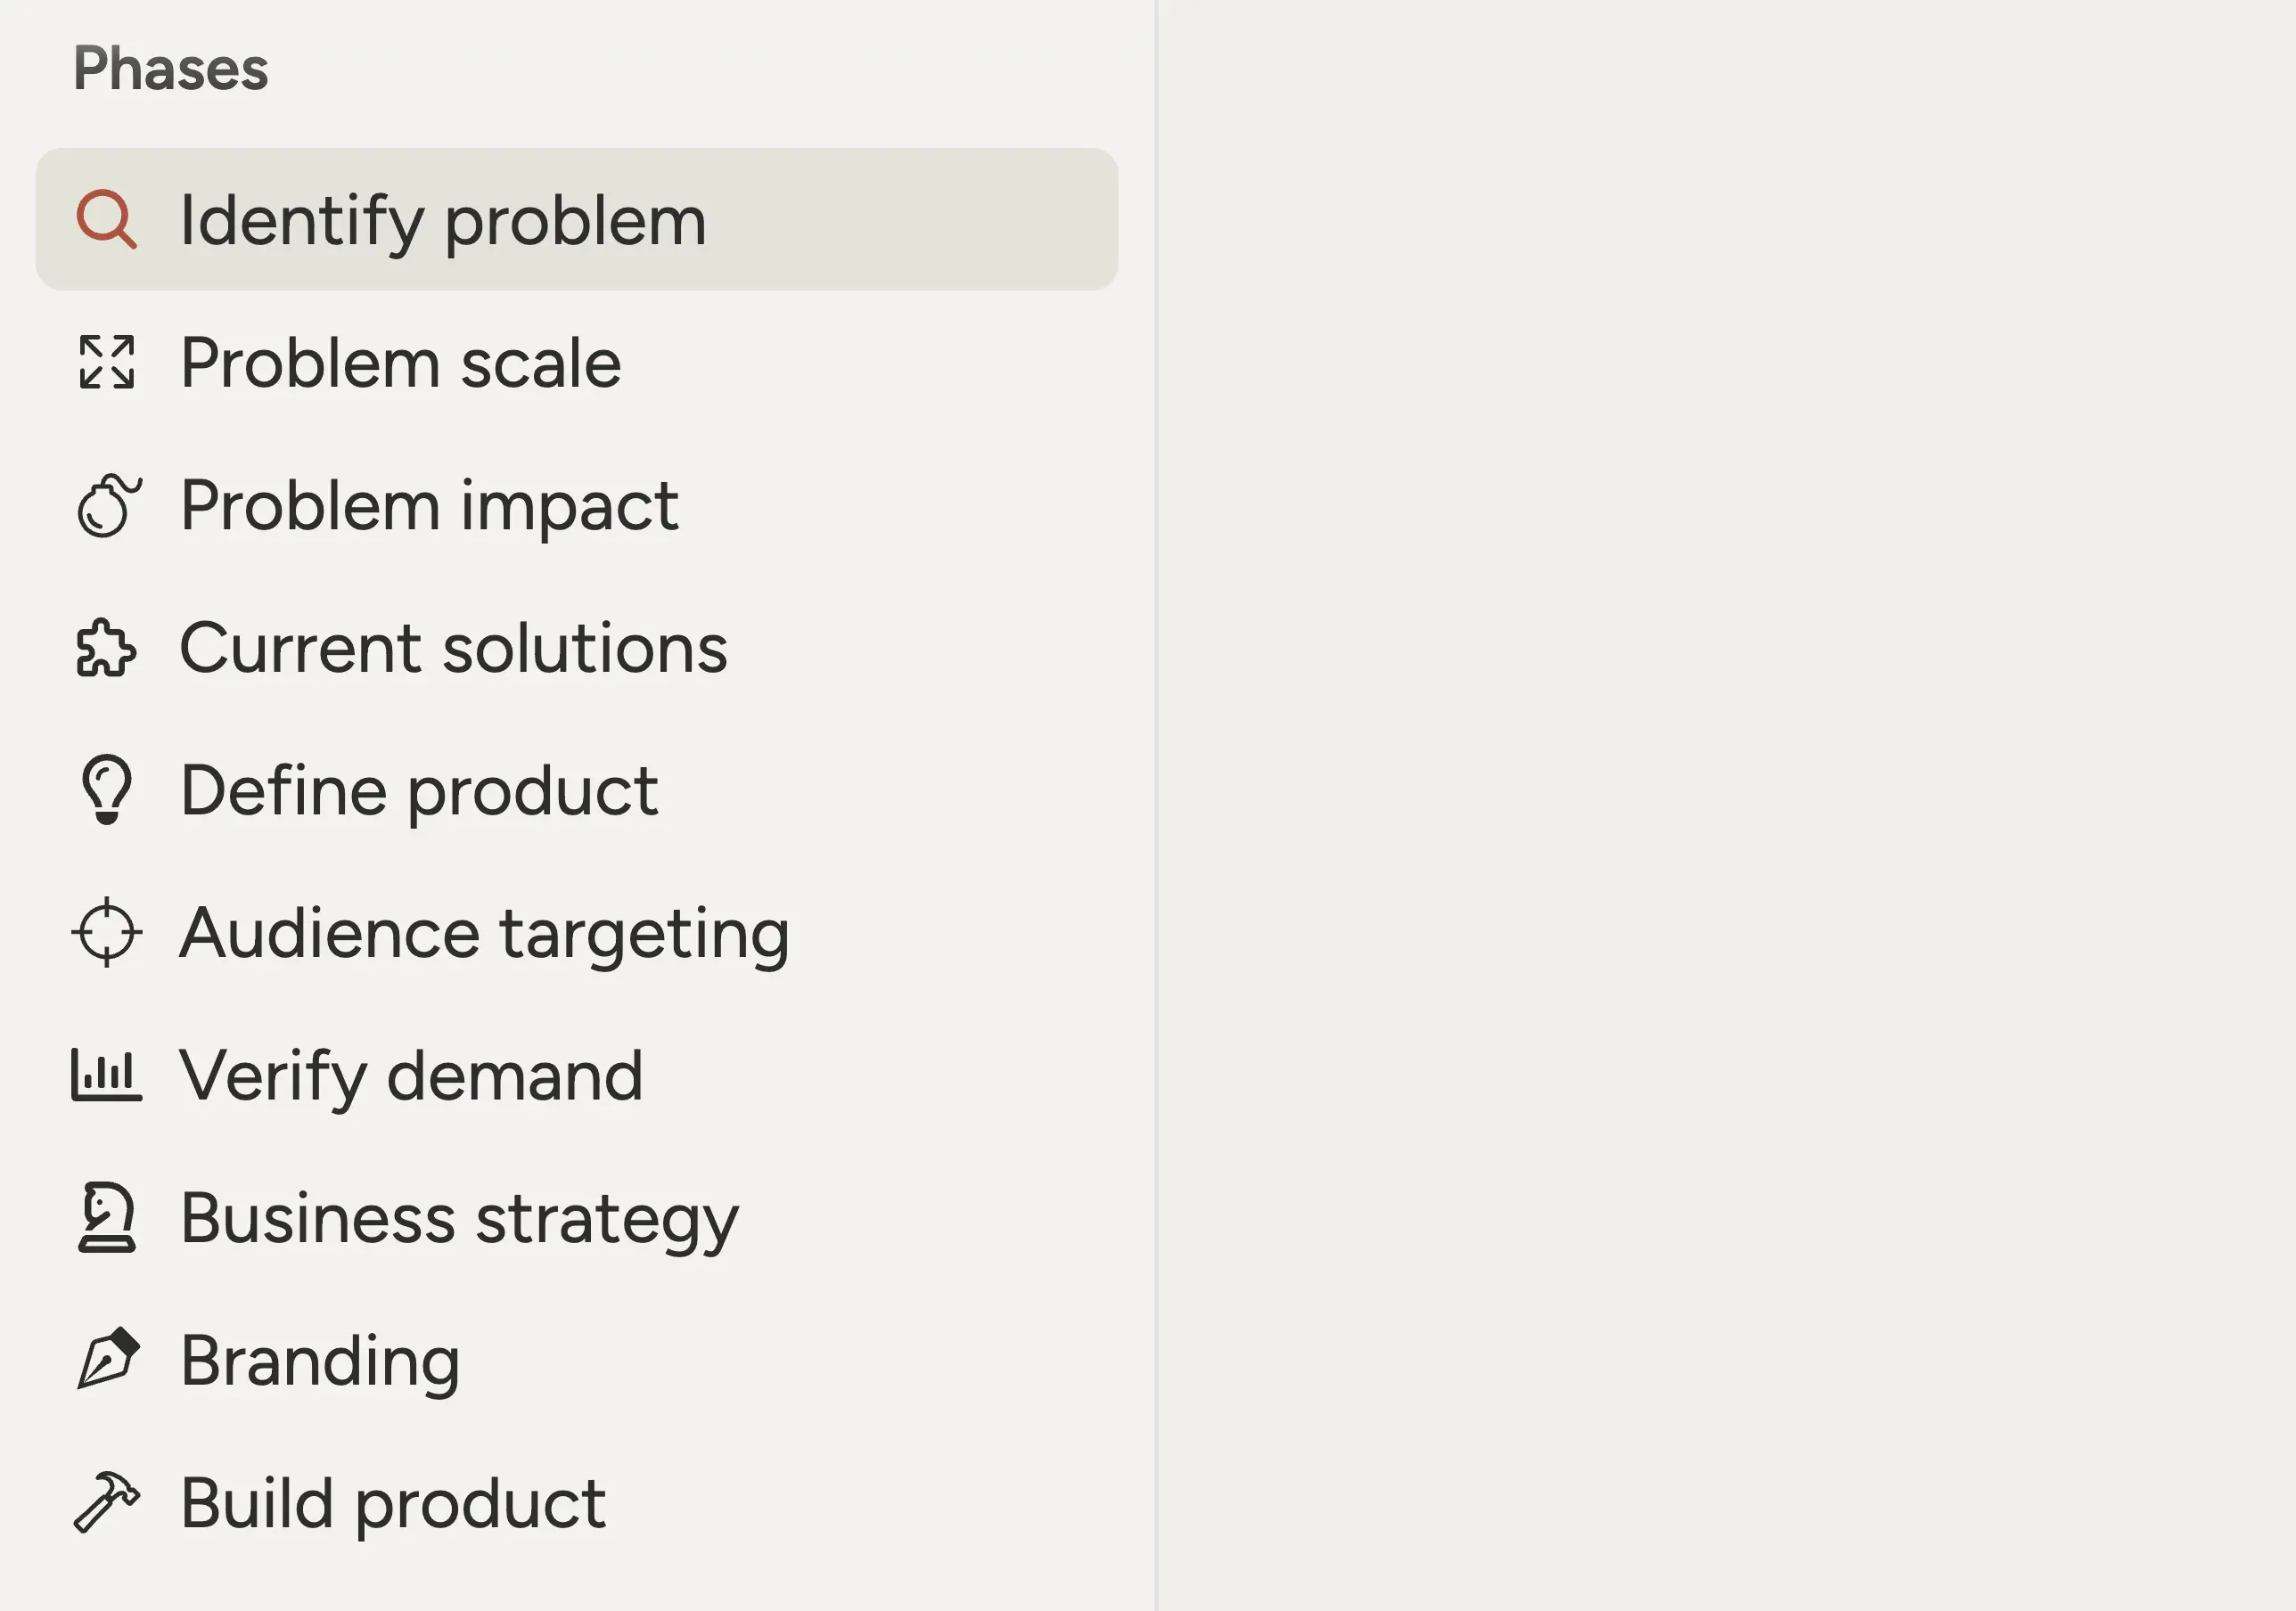Viewport: 2296px width, 1611px height.
Task: Go to the Business strategy phase
Action: pos(459,1219)
